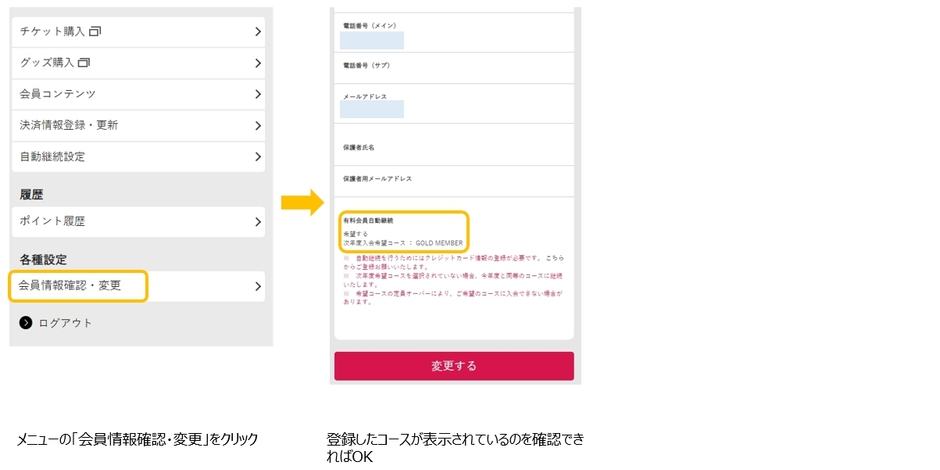The width and height of the screenshot is (940, 470).
Task: Click chevron on 自動継続設定 row
Action: point(258,157)
